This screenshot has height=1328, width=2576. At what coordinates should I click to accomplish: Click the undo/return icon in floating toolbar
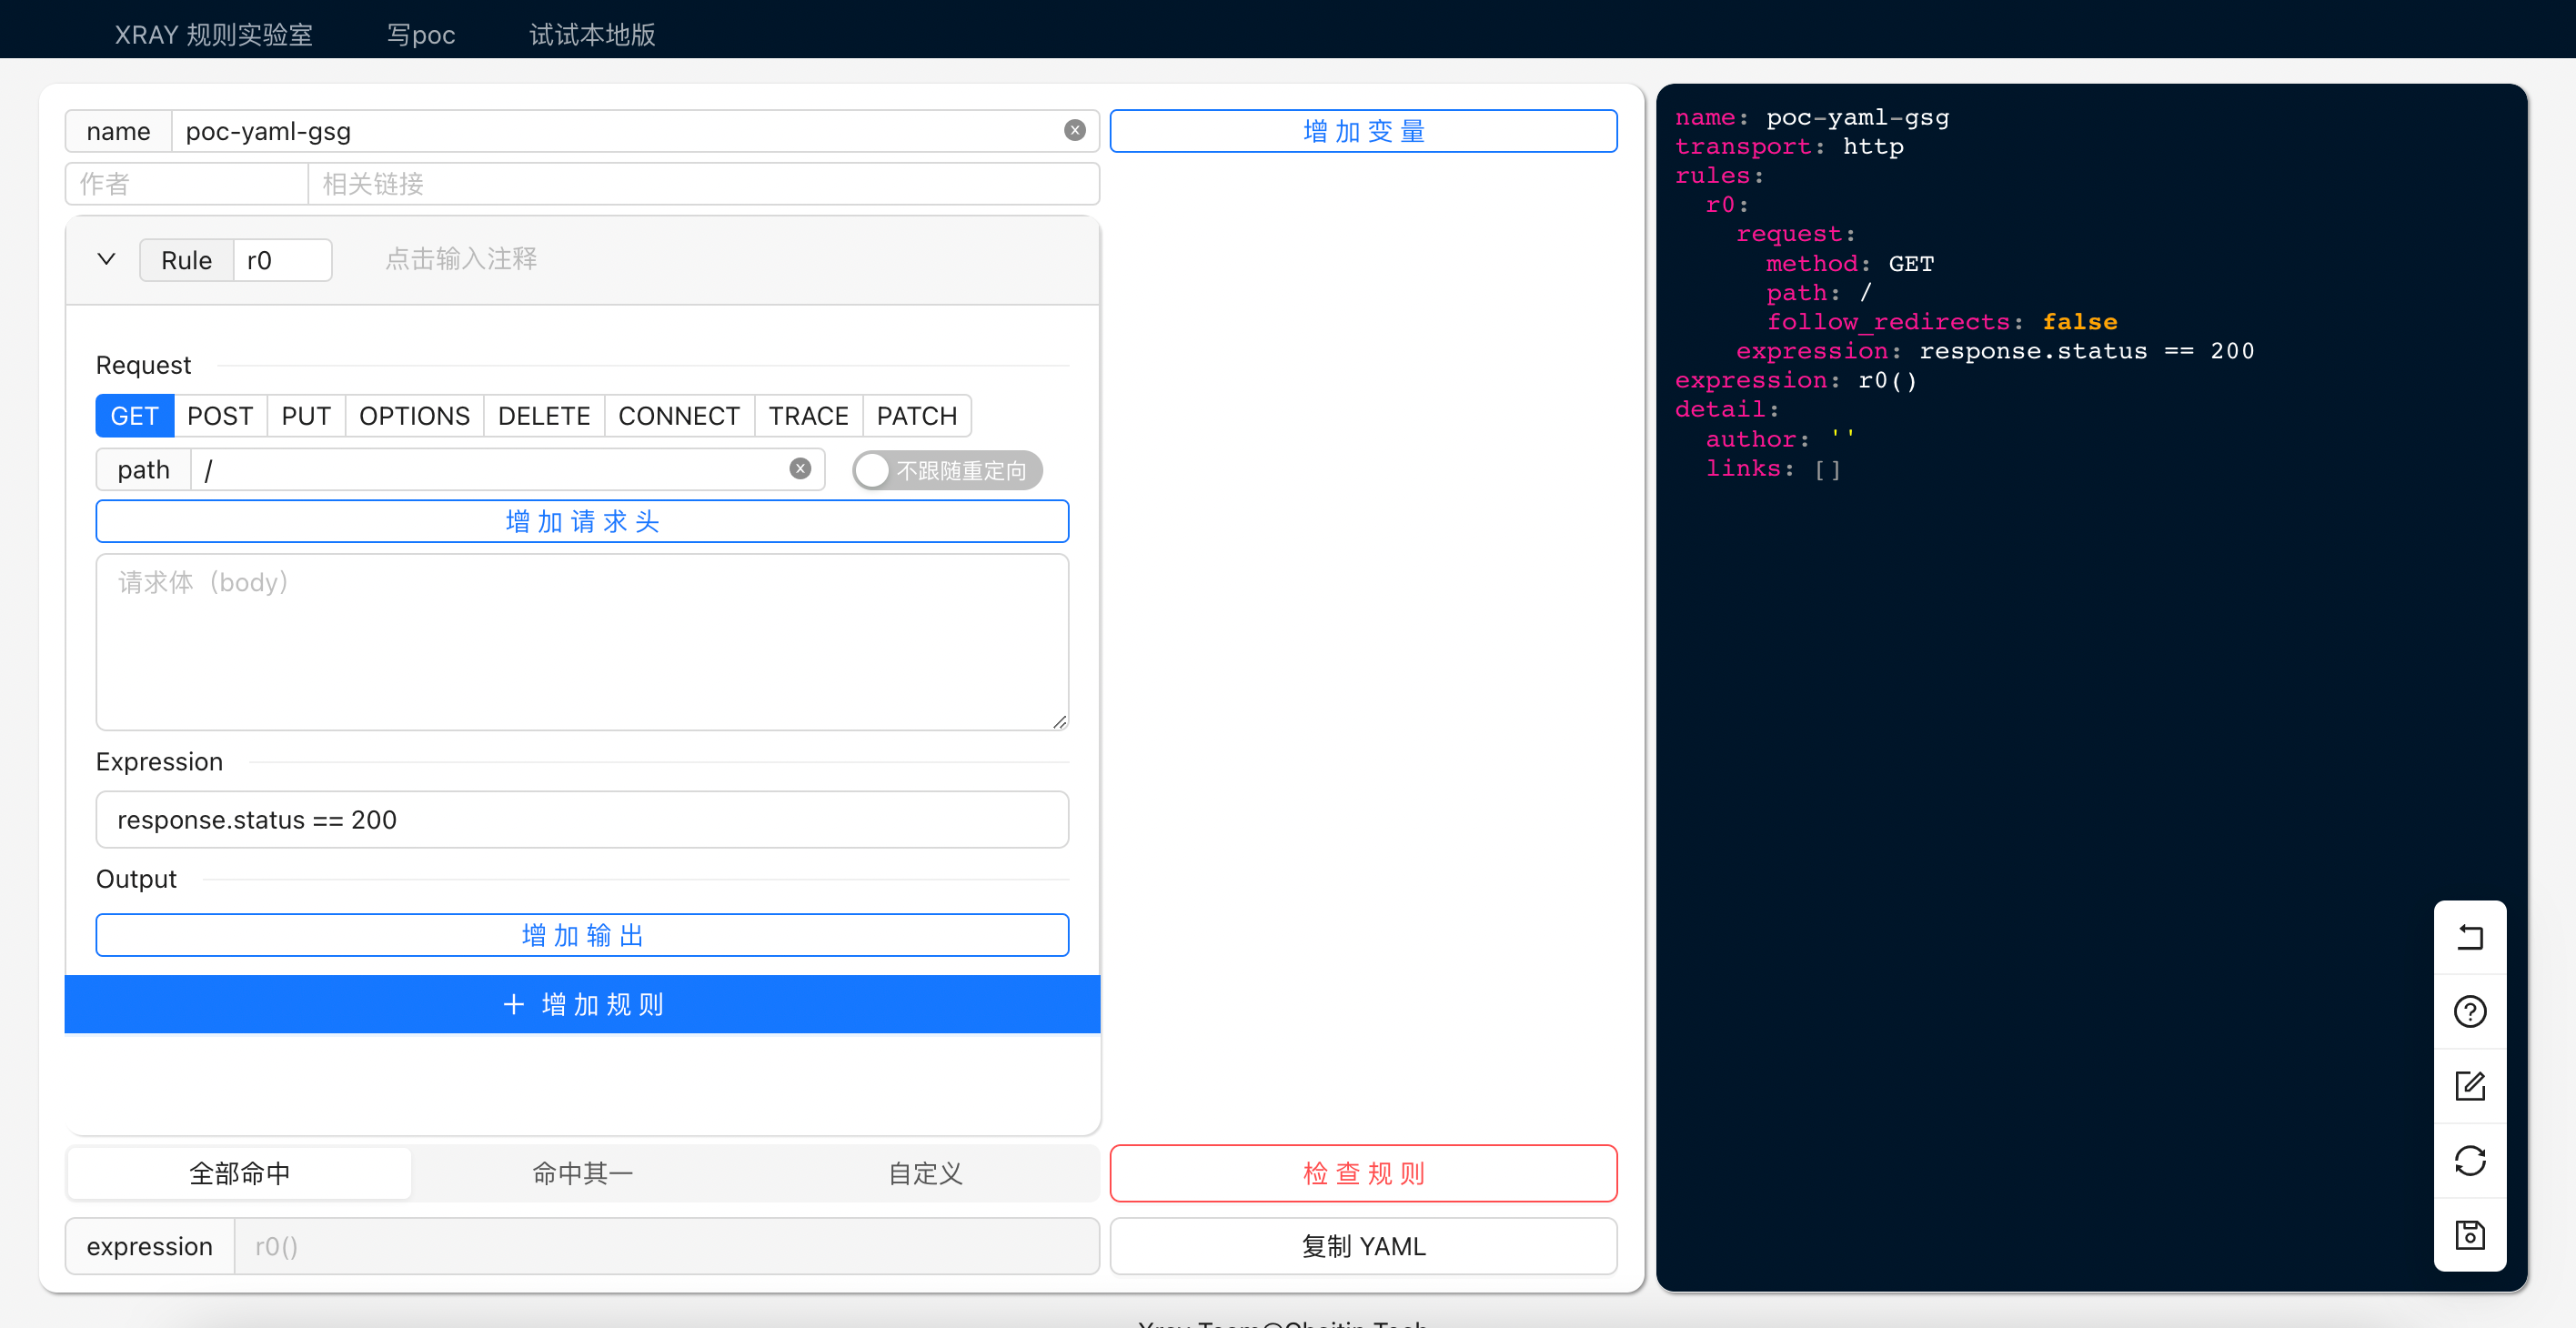[2469, 937]
